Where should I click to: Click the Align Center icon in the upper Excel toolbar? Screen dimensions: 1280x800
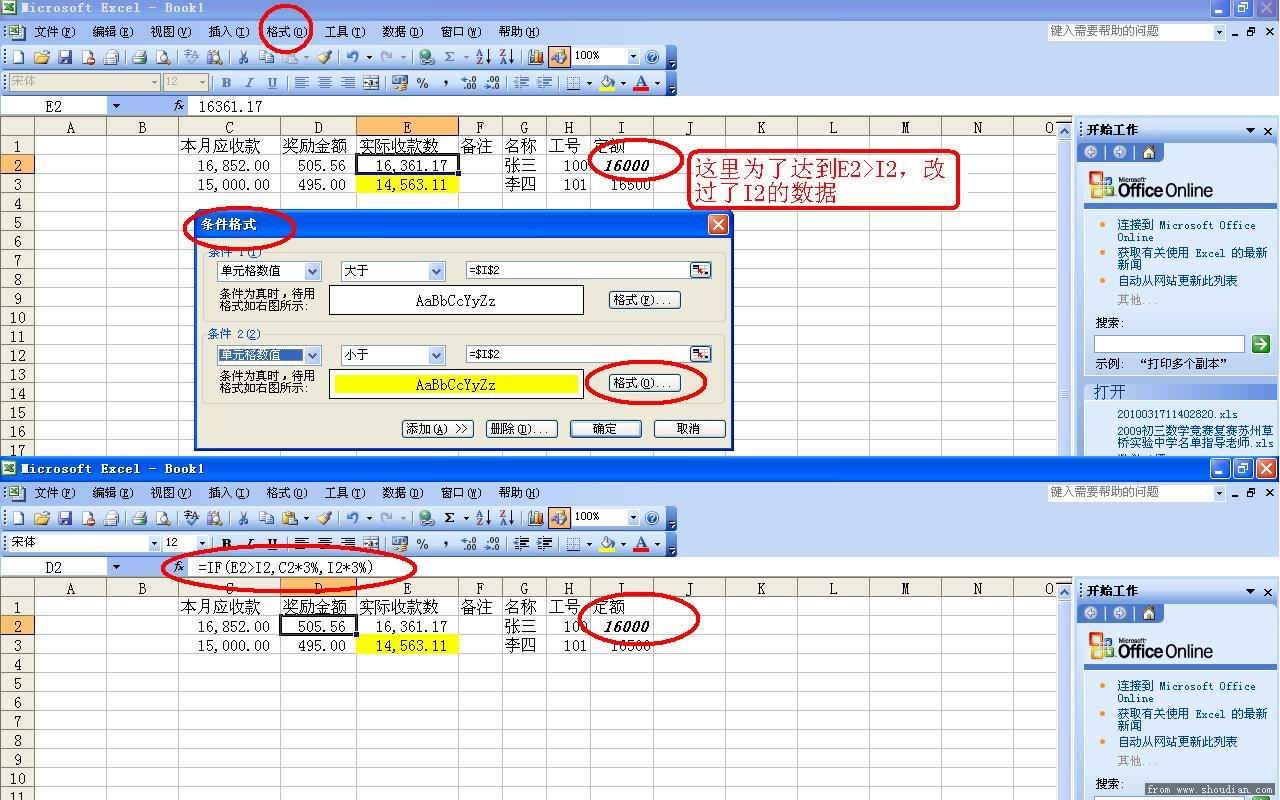tap(325, 83)
